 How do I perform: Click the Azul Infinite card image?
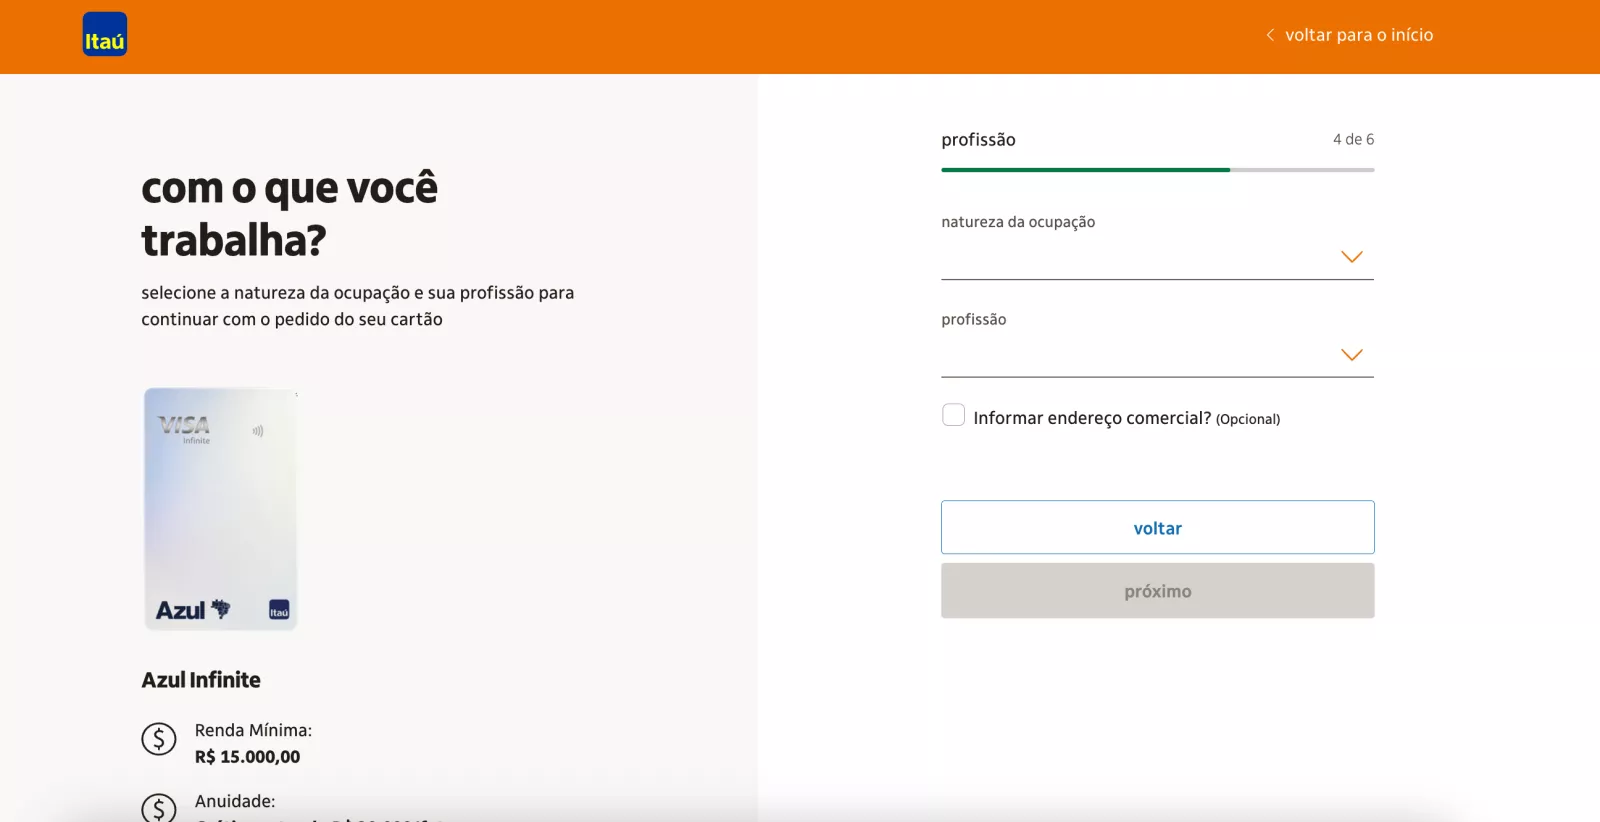pos(221,509)
